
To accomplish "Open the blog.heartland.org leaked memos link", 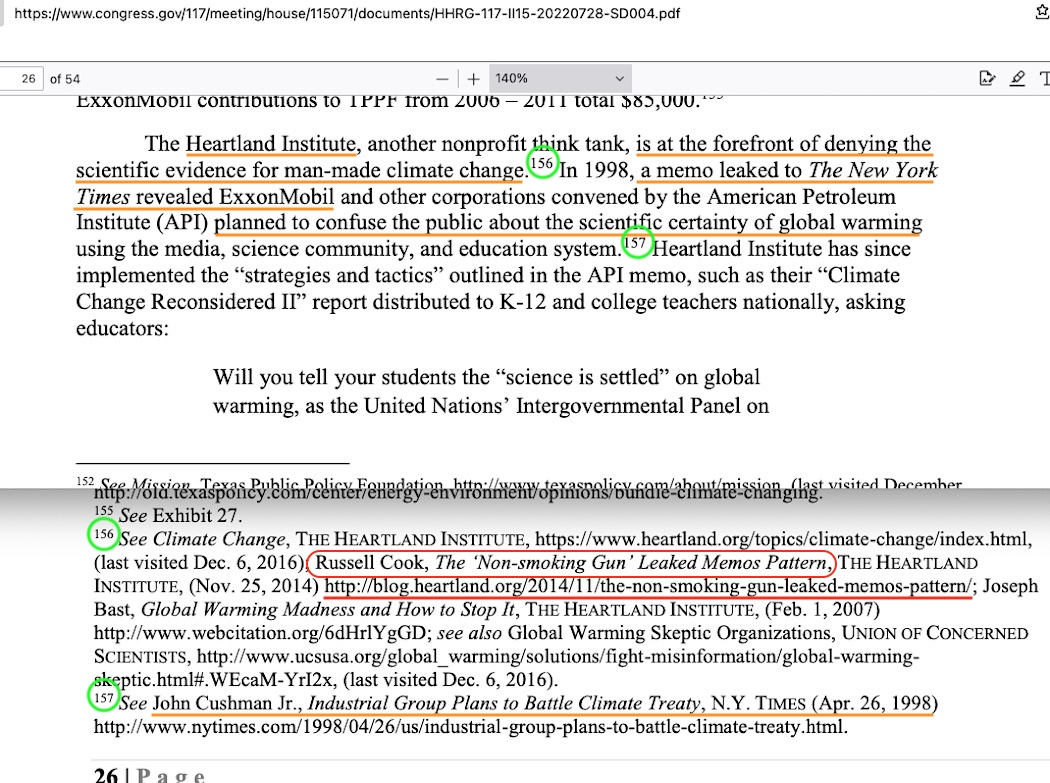I will tap(647, 587).
